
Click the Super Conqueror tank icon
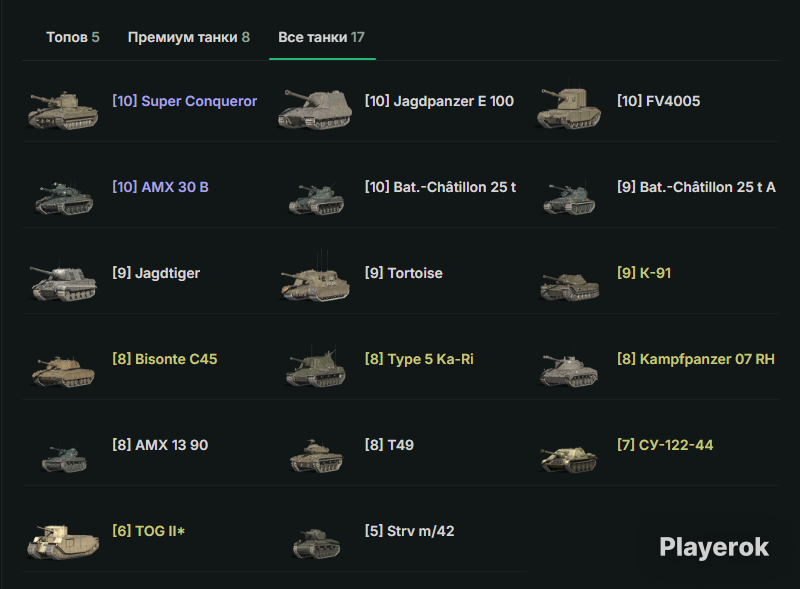click(x=63, y=110)
